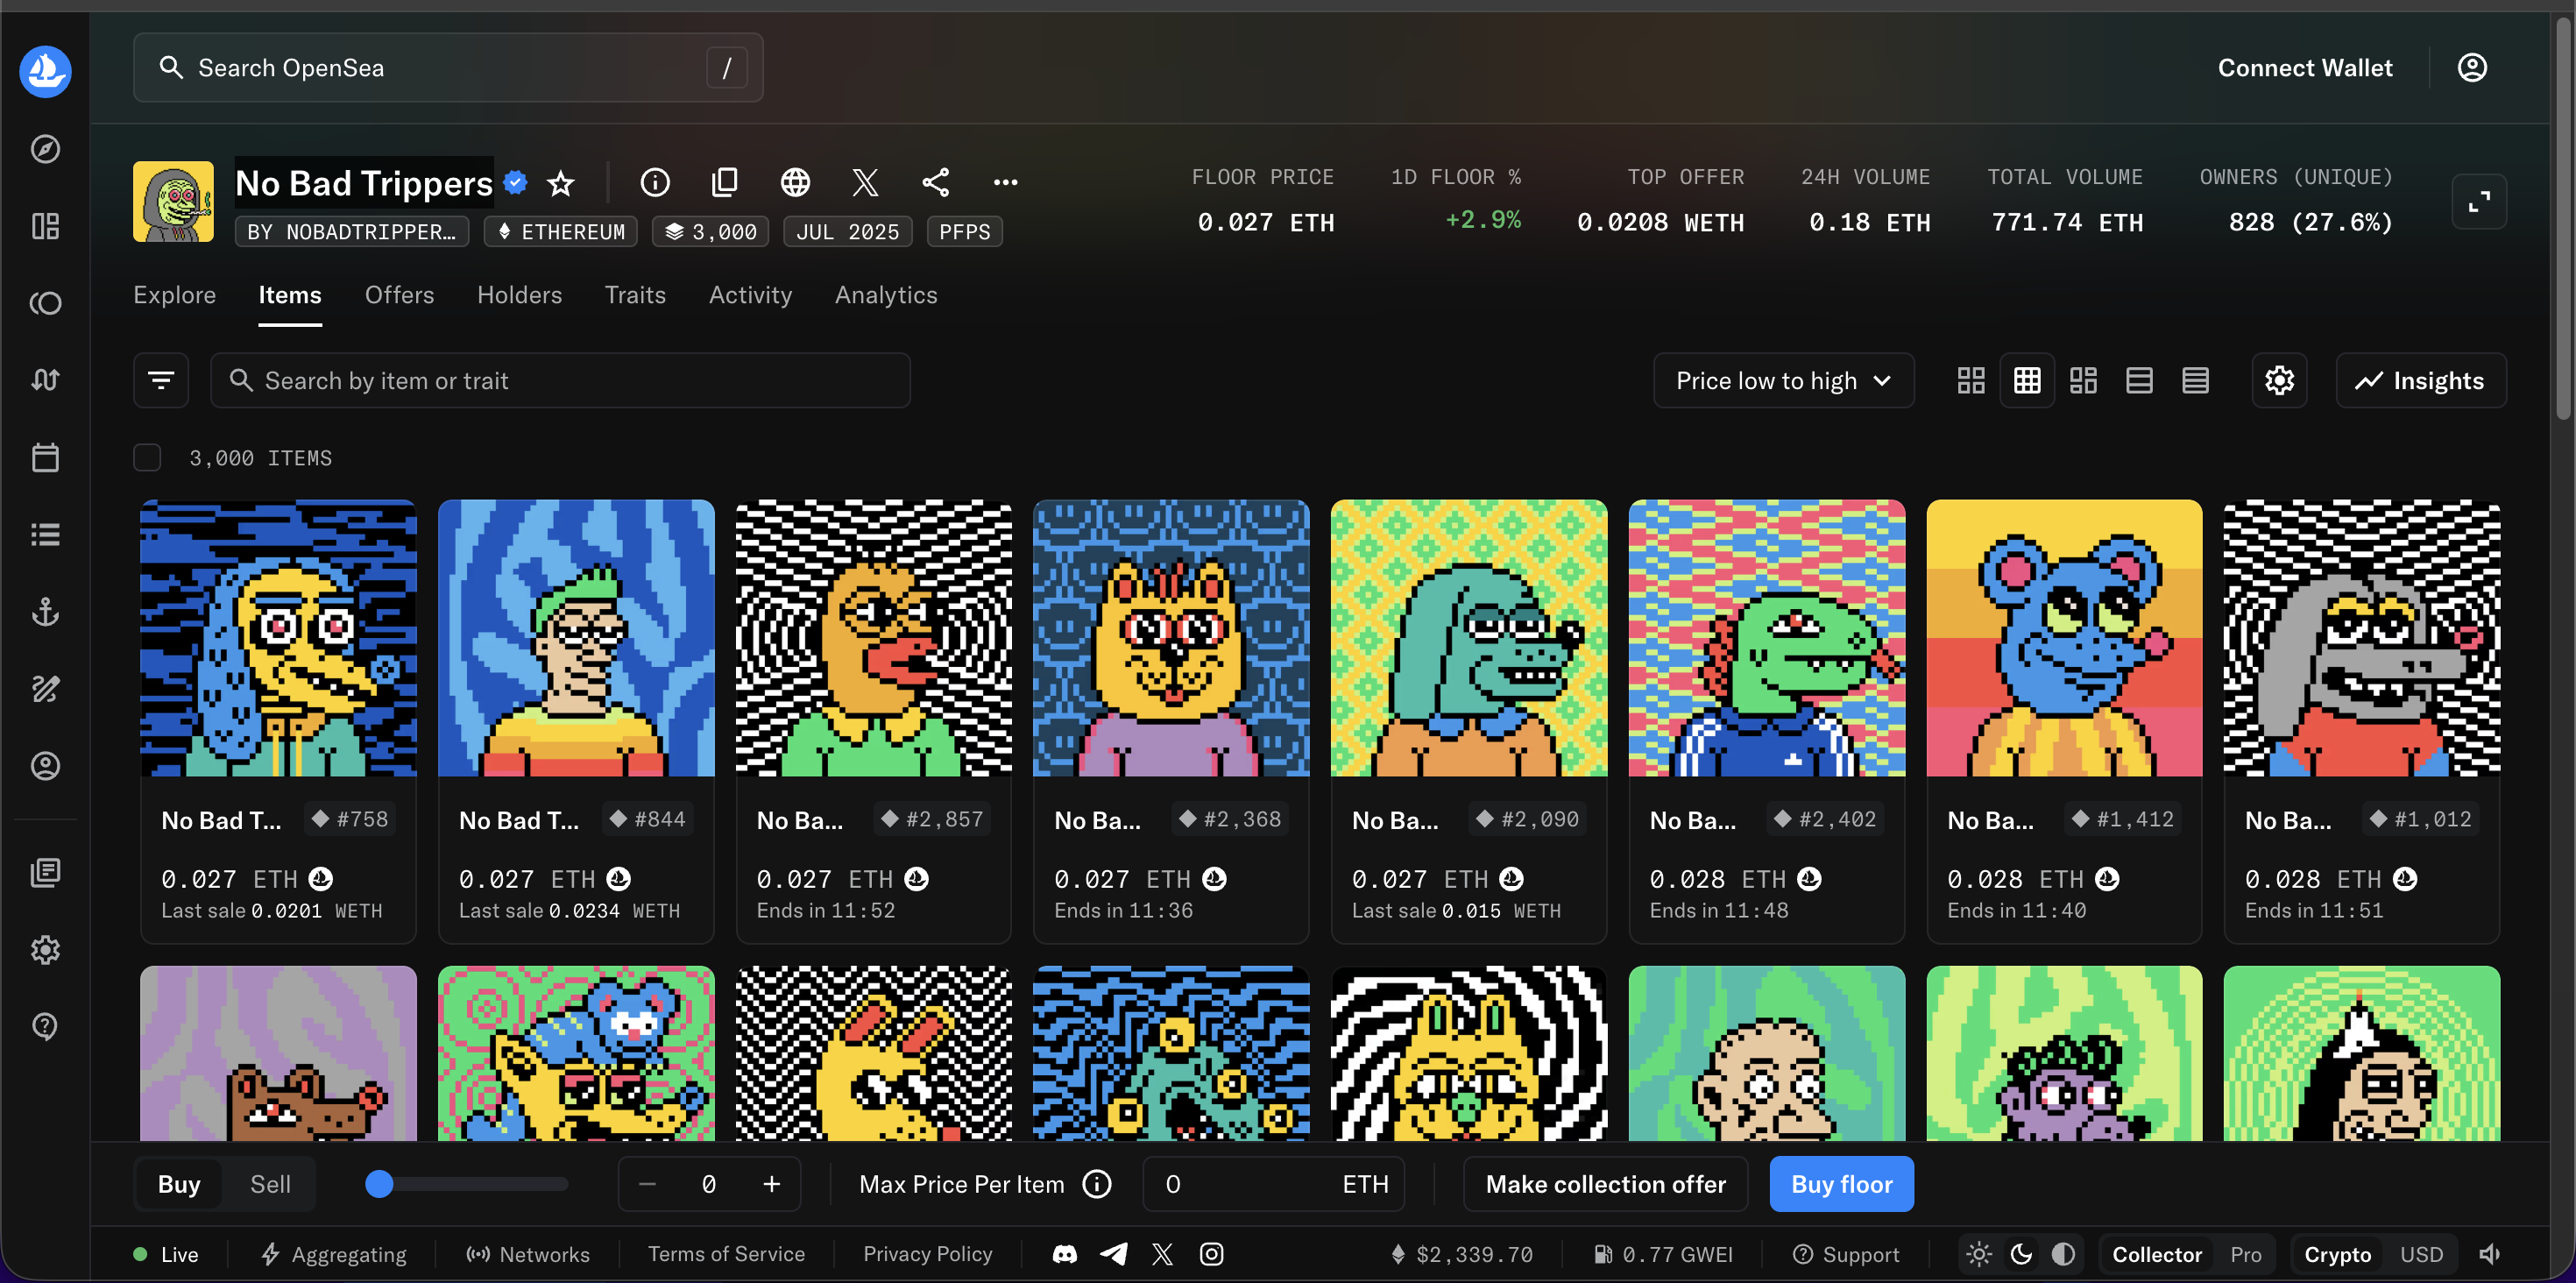Open the compass Discover icon in sidebar
Image resolution: width=2576 pixels, height=1283 pixels.
click(45, 149)
